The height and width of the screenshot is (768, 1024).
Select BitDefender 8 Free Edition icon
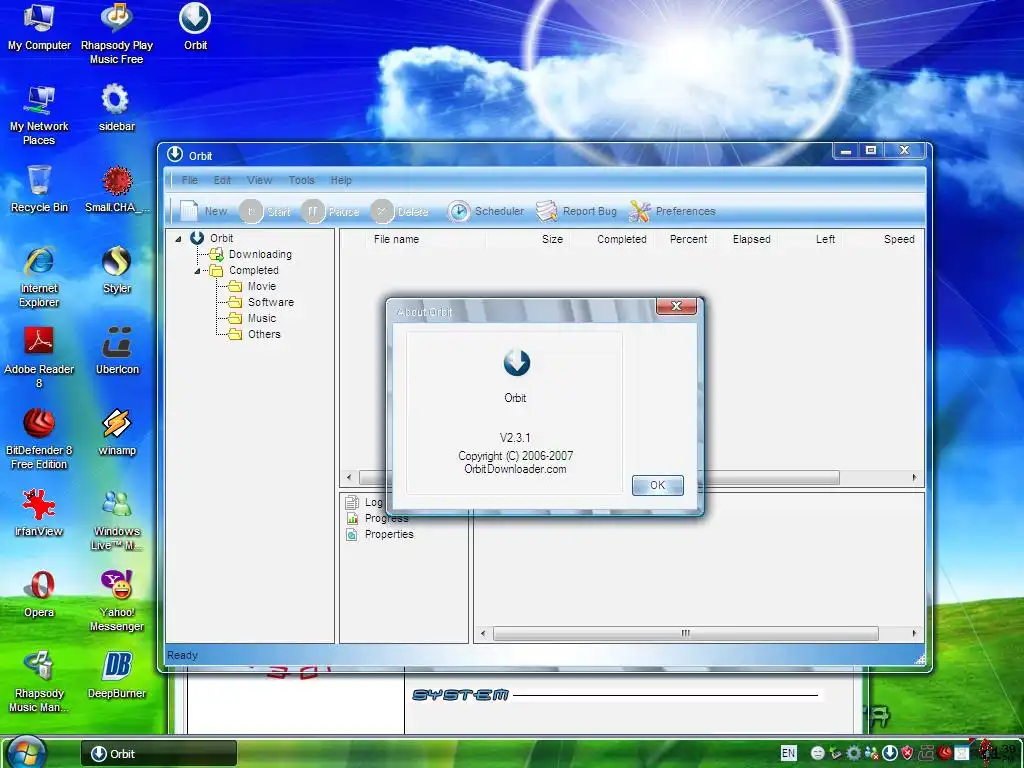[x=39, y=439]
